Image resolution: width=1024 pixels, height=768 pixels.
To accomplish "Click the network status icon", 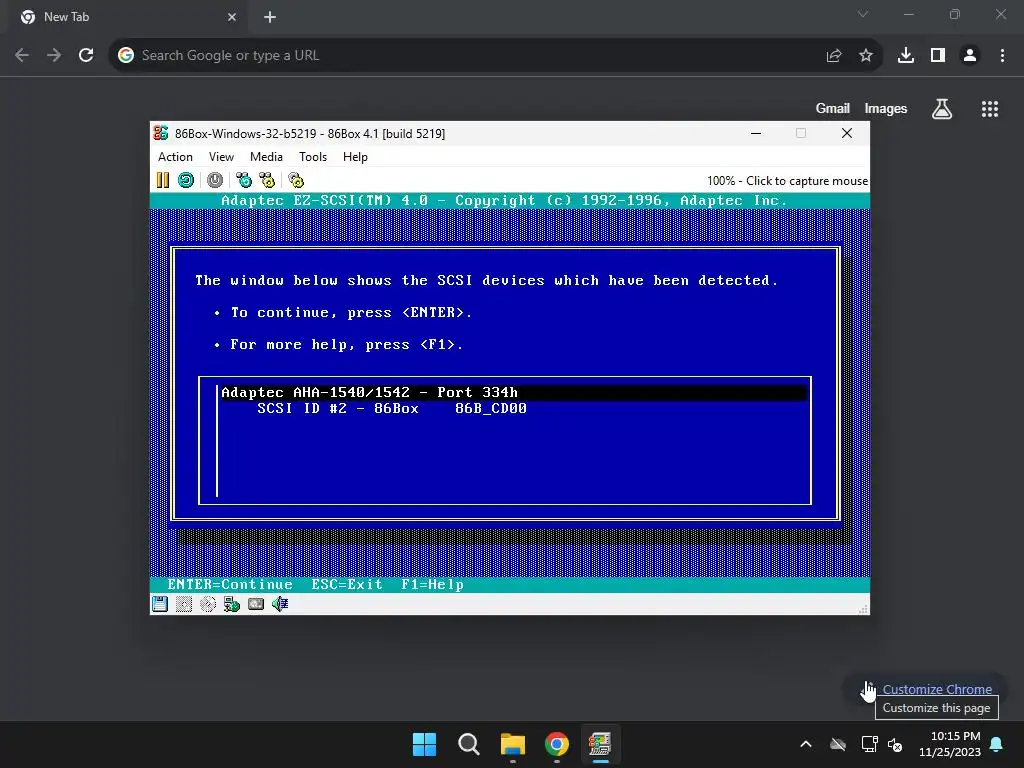I will pyautogui.click(x=232, y=604).
